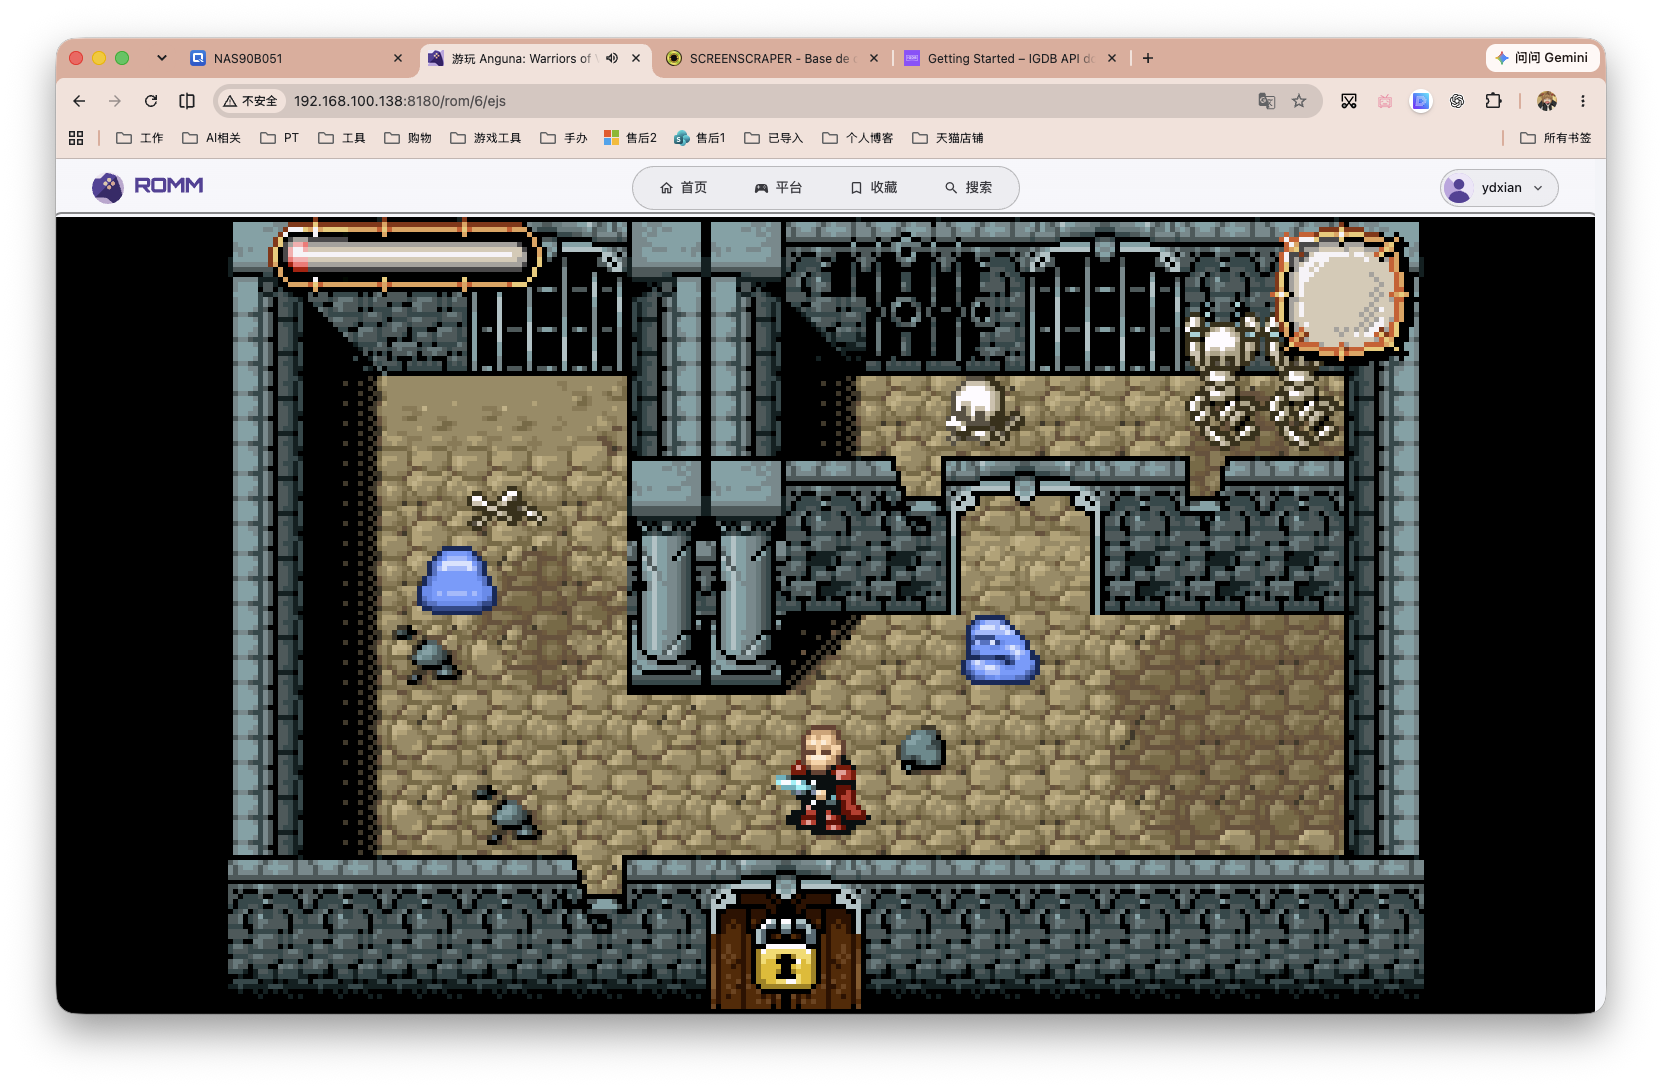Switch to the SCREENSCRAPER tab
Screen dimensions: 1662x1088
point(772,58)
